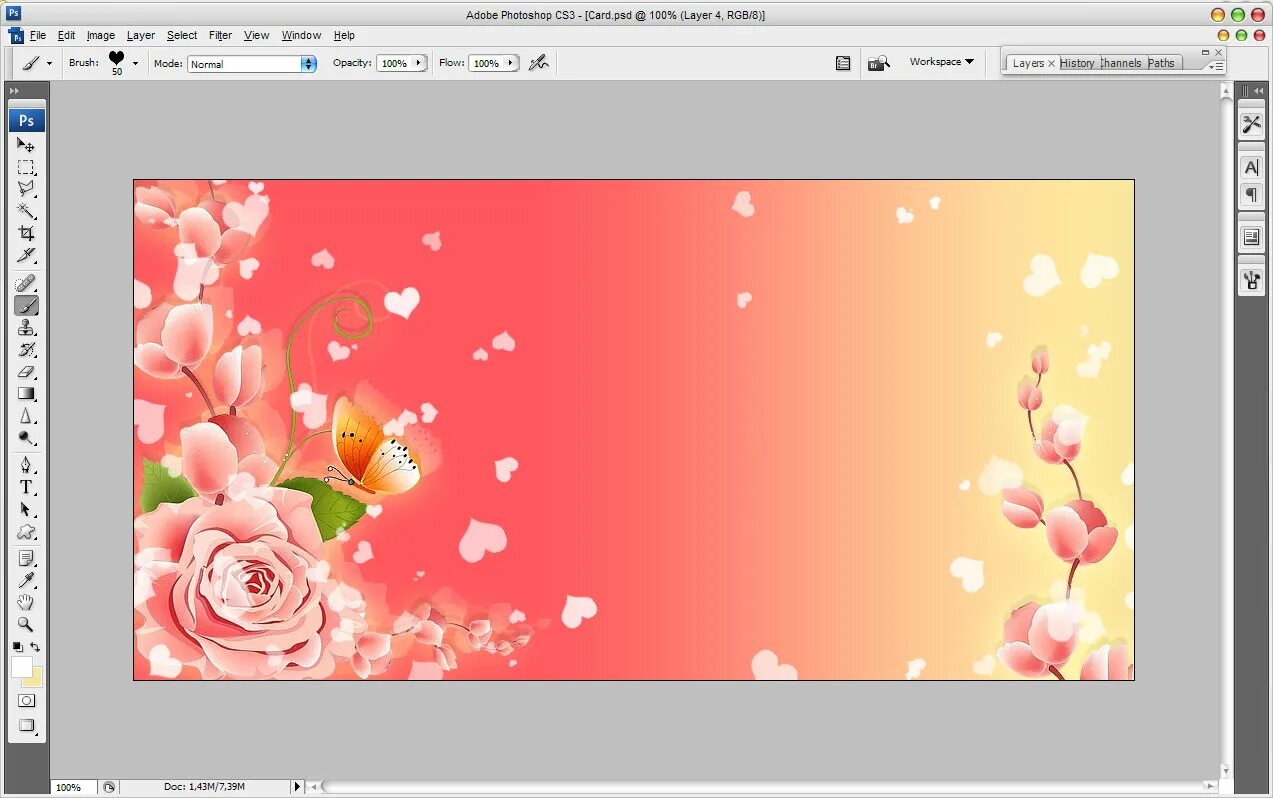
Task: Select the Notes tool
Action: [26, 558]
